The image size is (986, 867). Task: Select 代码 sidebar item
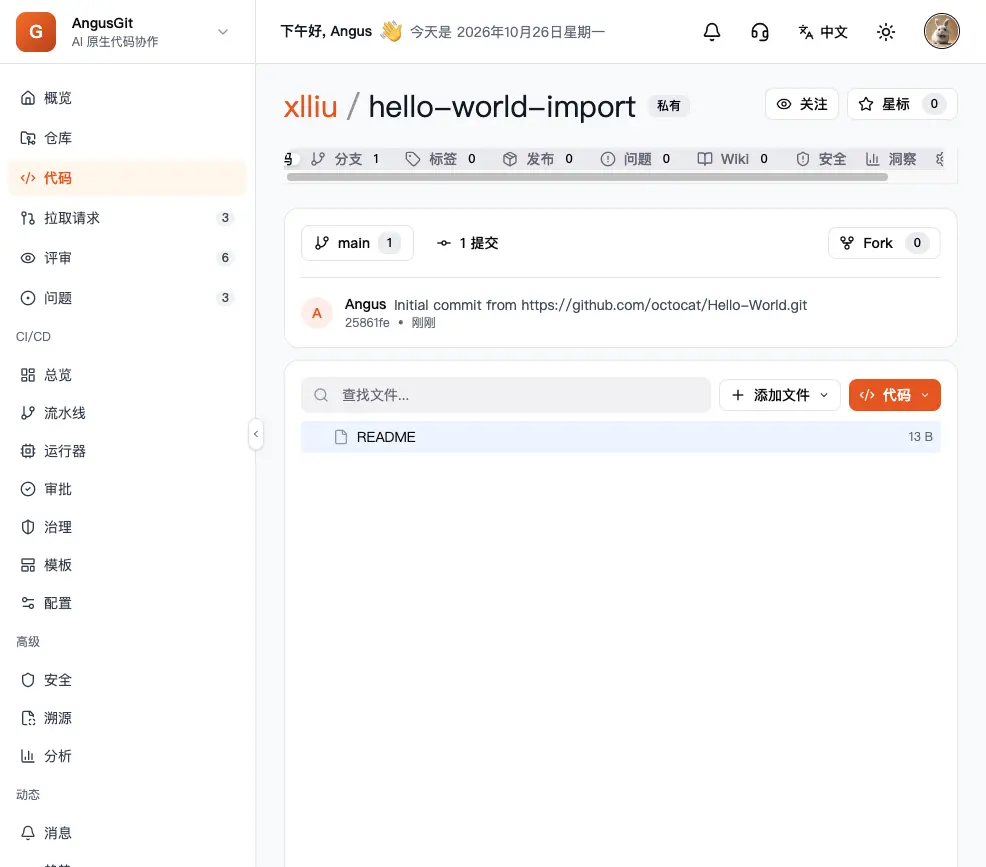click(127, 178)
